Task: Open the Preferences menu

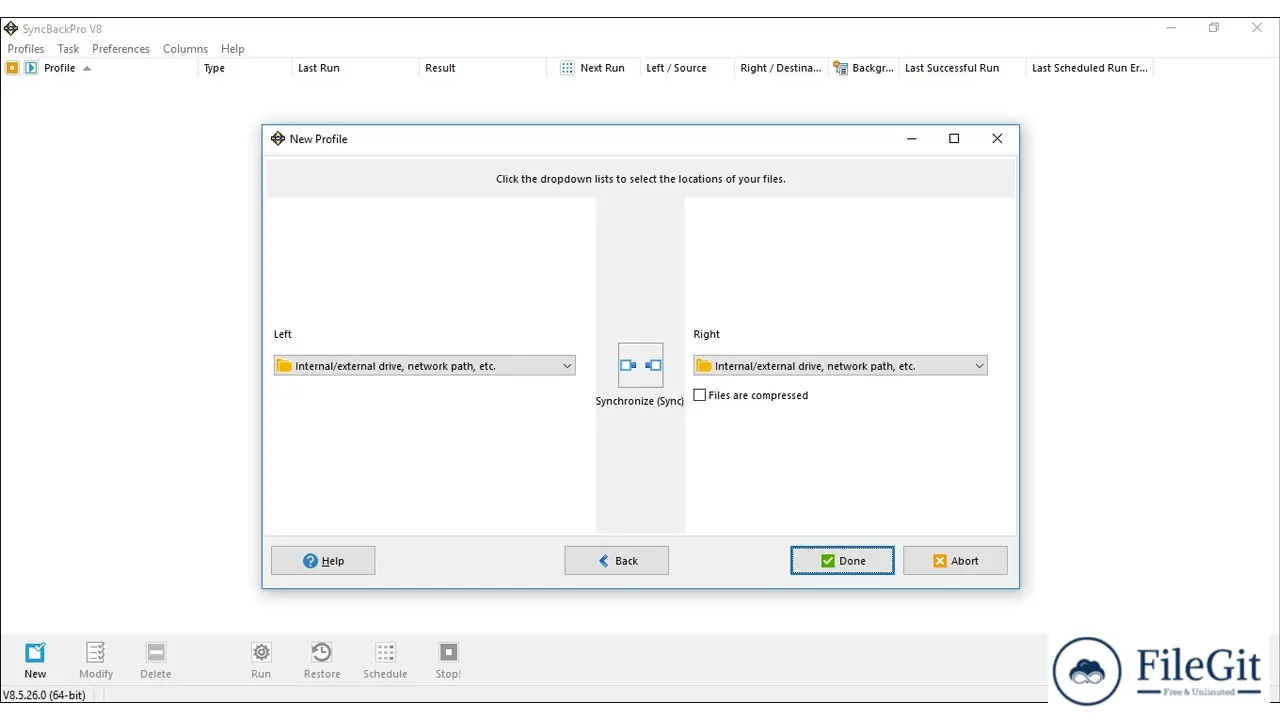Action: [121, 49]
